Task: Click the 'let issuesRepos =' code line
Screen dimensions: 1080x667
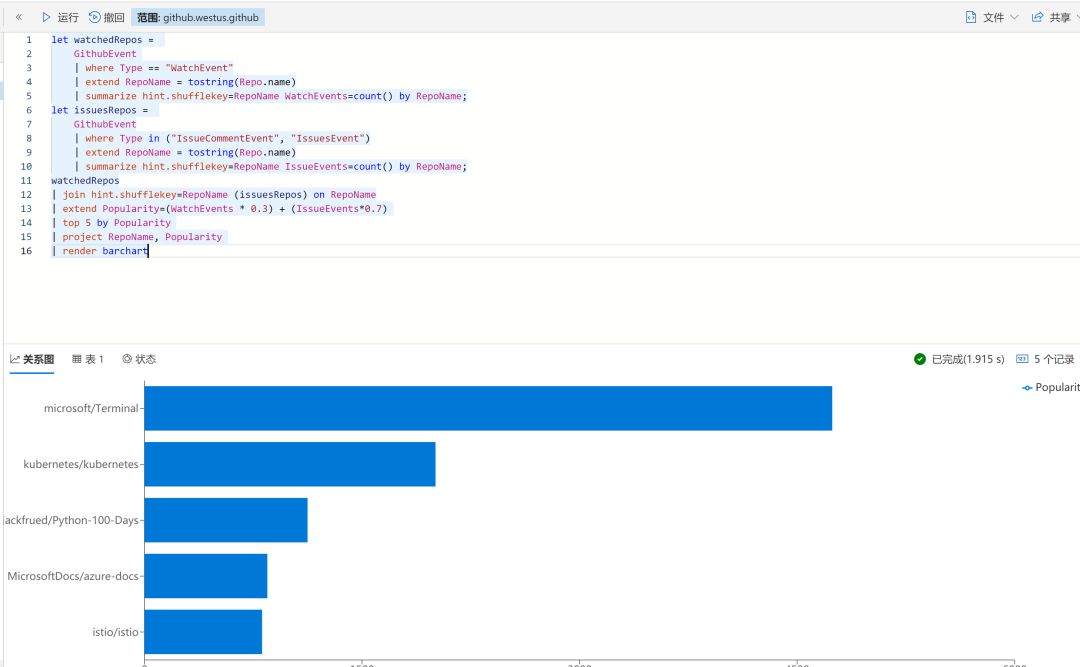Action: 99,110
